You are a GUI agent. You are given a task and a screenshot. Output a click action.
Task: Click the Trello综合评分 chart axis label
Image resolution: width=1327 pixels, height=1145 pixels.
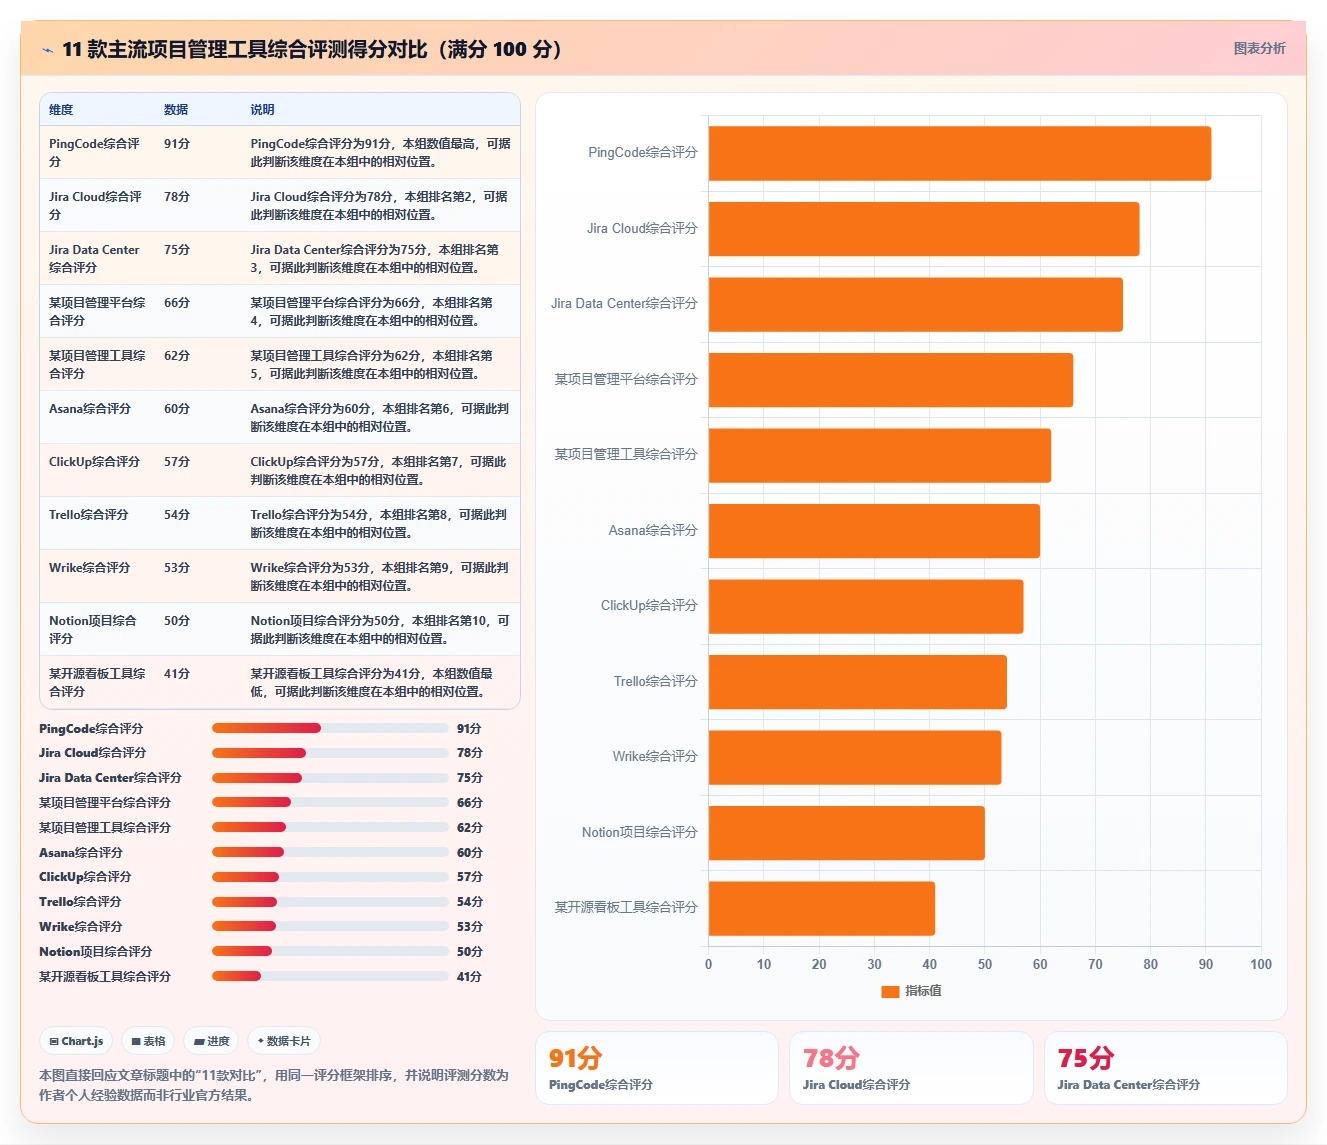tap(655, 682)
